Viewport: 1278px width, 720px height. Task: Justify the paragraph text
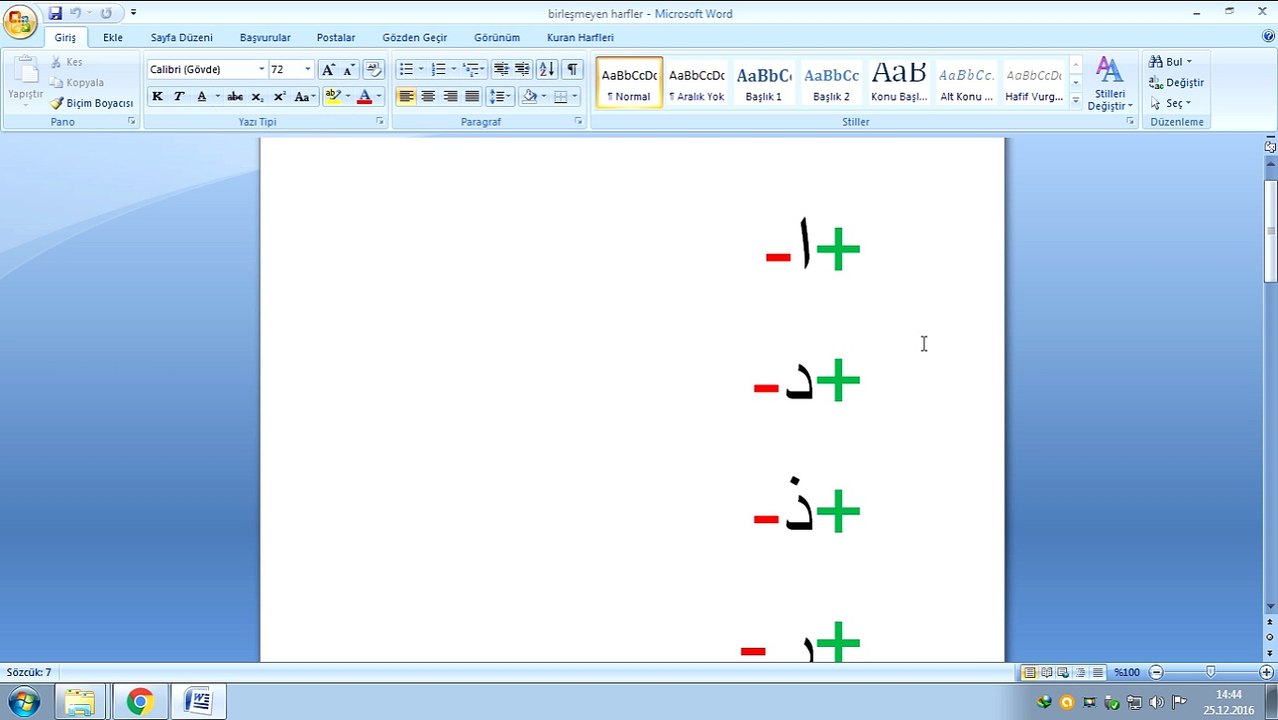(x=472, y=96)
